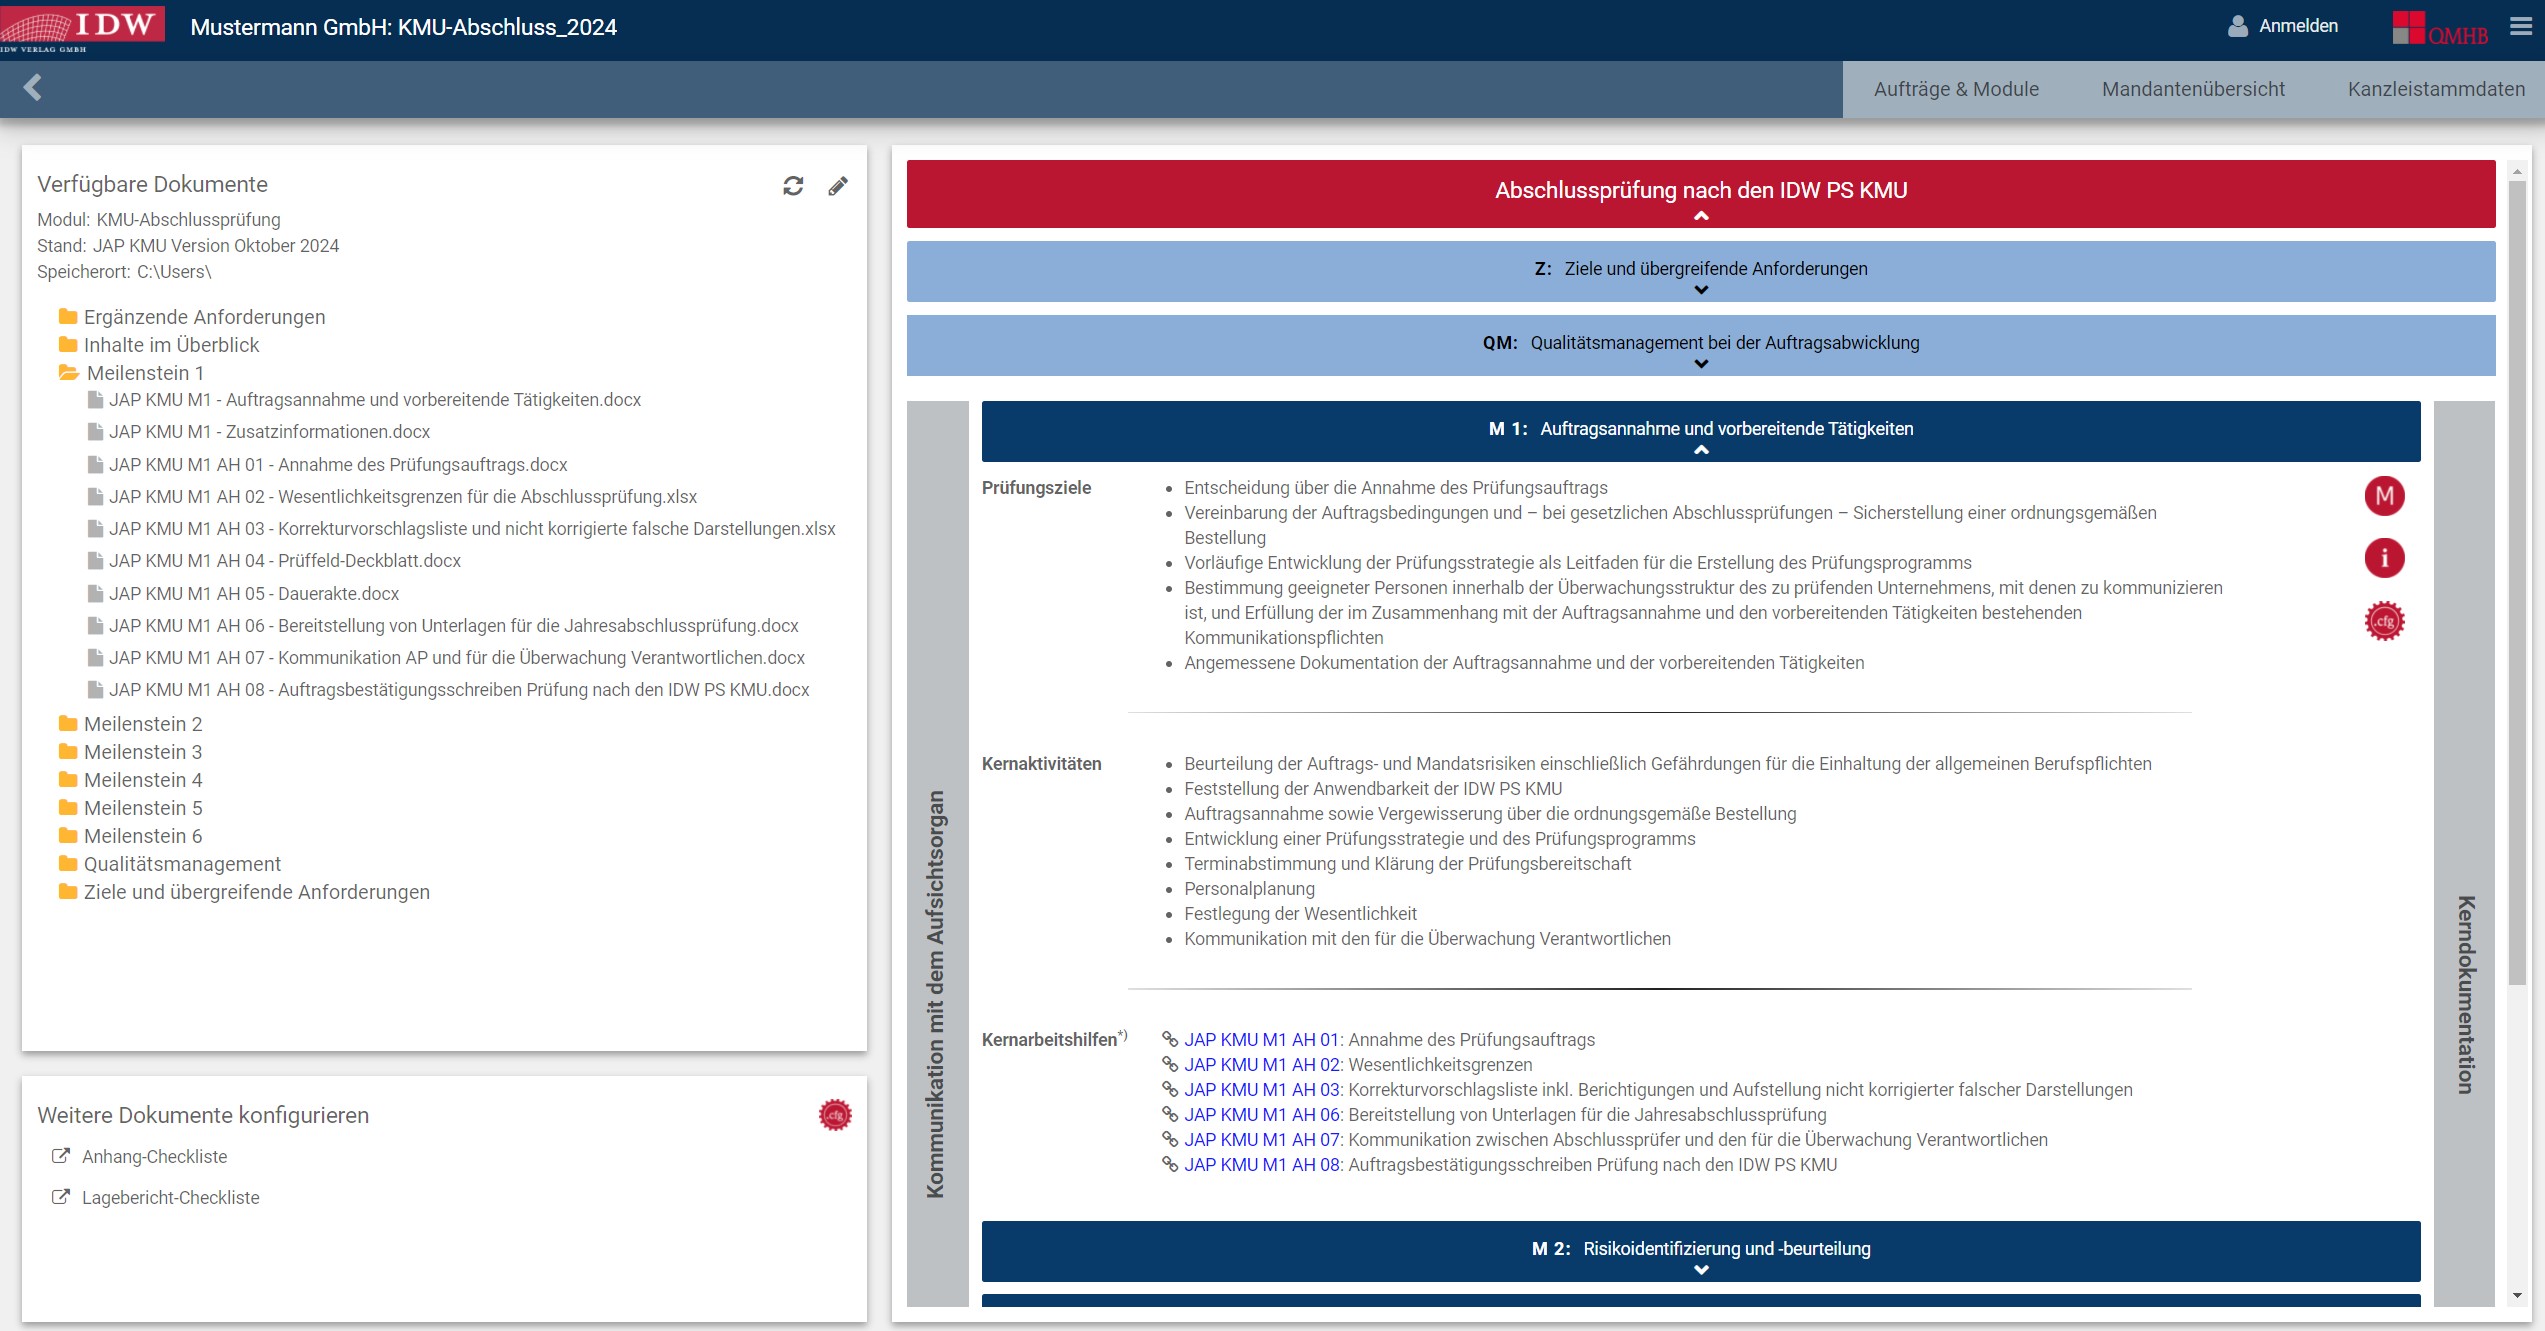The height and width of the screenshot is (1331, 2545).
Task: Click the red M circle icon
Action: click(x=2384, y=496)
